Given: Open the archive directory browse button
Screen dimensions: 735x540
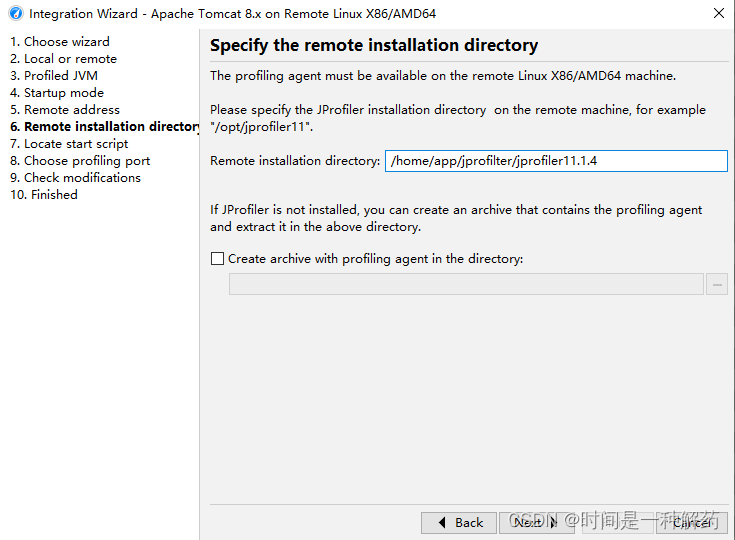Looking at the screenshot, I should point(717,284).
